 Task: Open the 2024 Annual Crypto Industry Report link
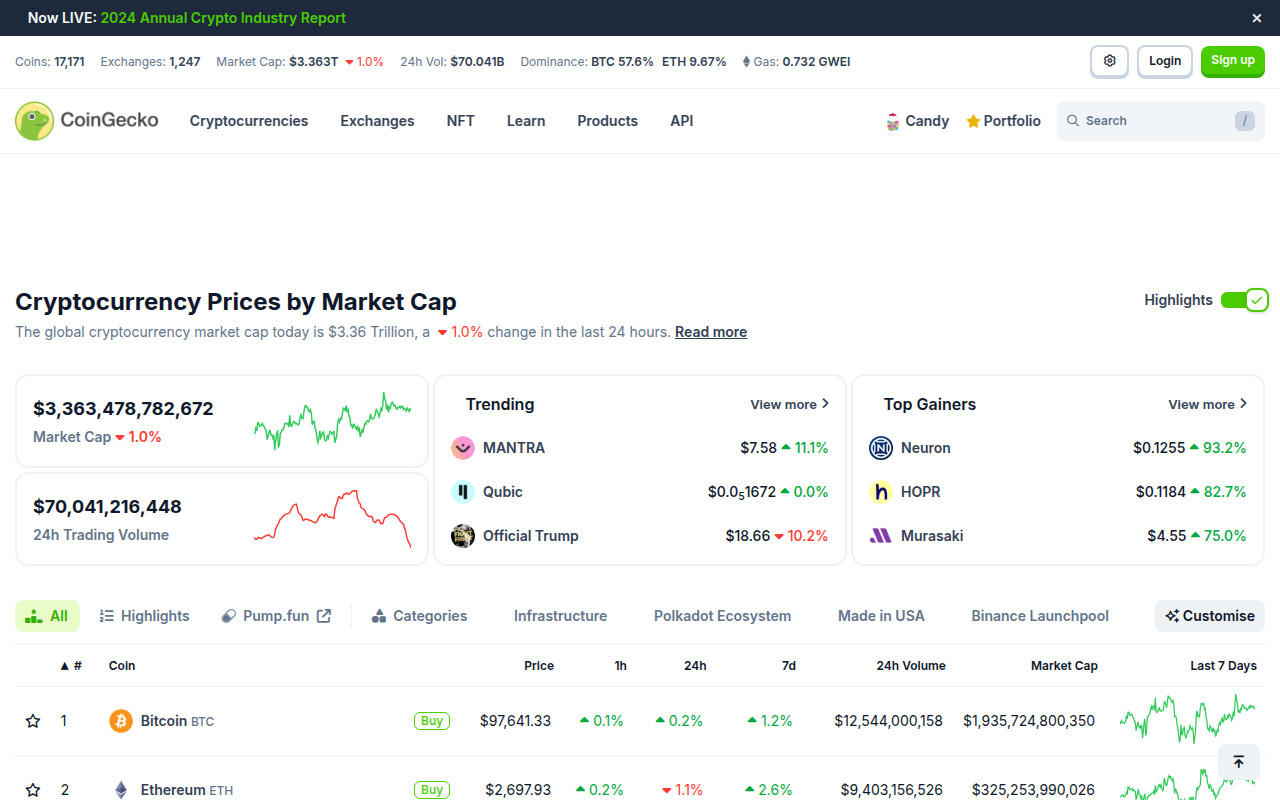tap(223, 18)
